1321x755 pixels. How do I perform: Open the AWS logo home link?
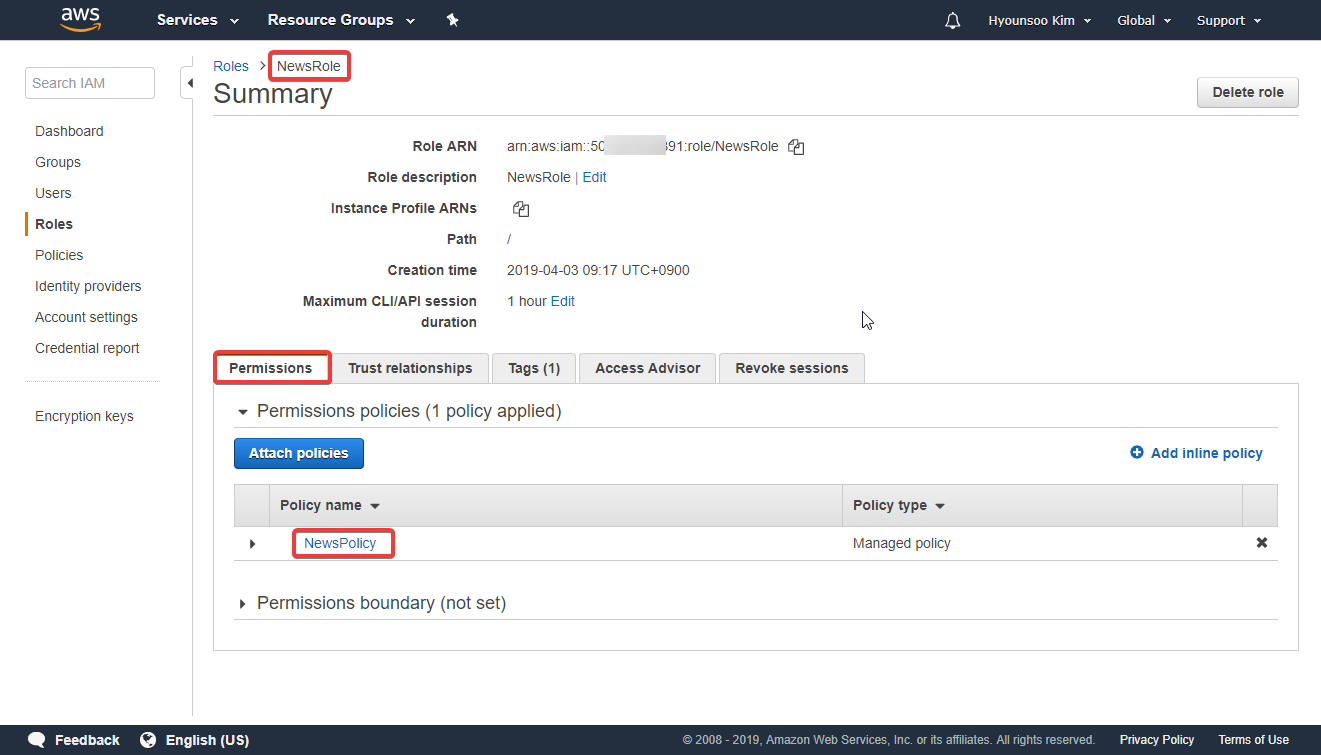click(x=80, y=19)
